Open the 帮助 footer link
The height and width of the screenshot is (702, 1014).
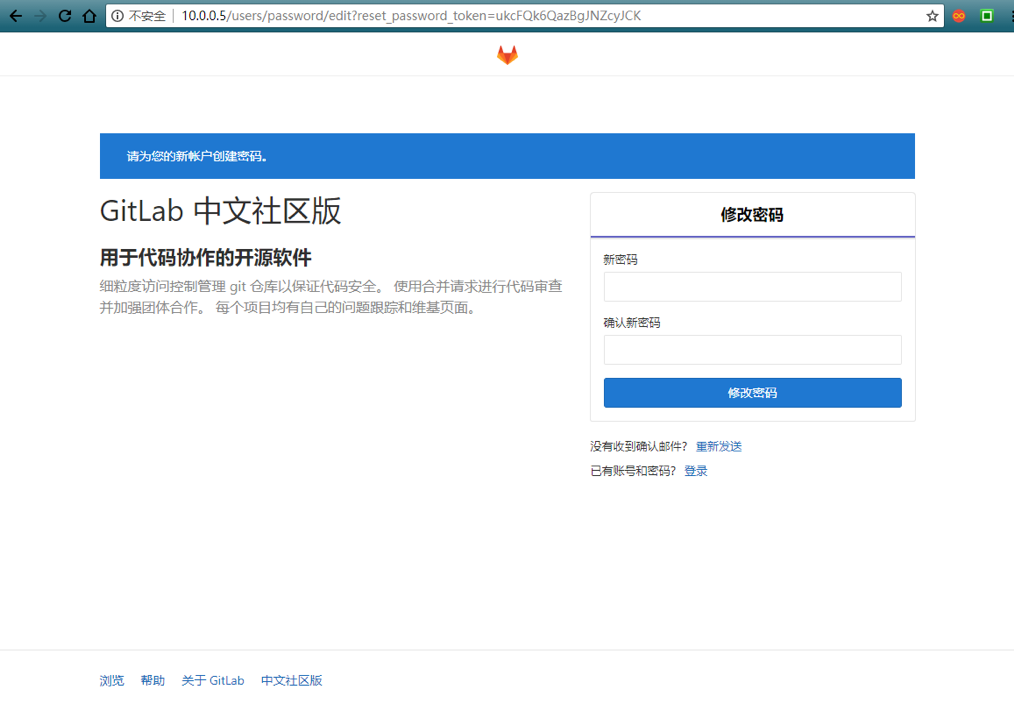click(x=153, y=681)
